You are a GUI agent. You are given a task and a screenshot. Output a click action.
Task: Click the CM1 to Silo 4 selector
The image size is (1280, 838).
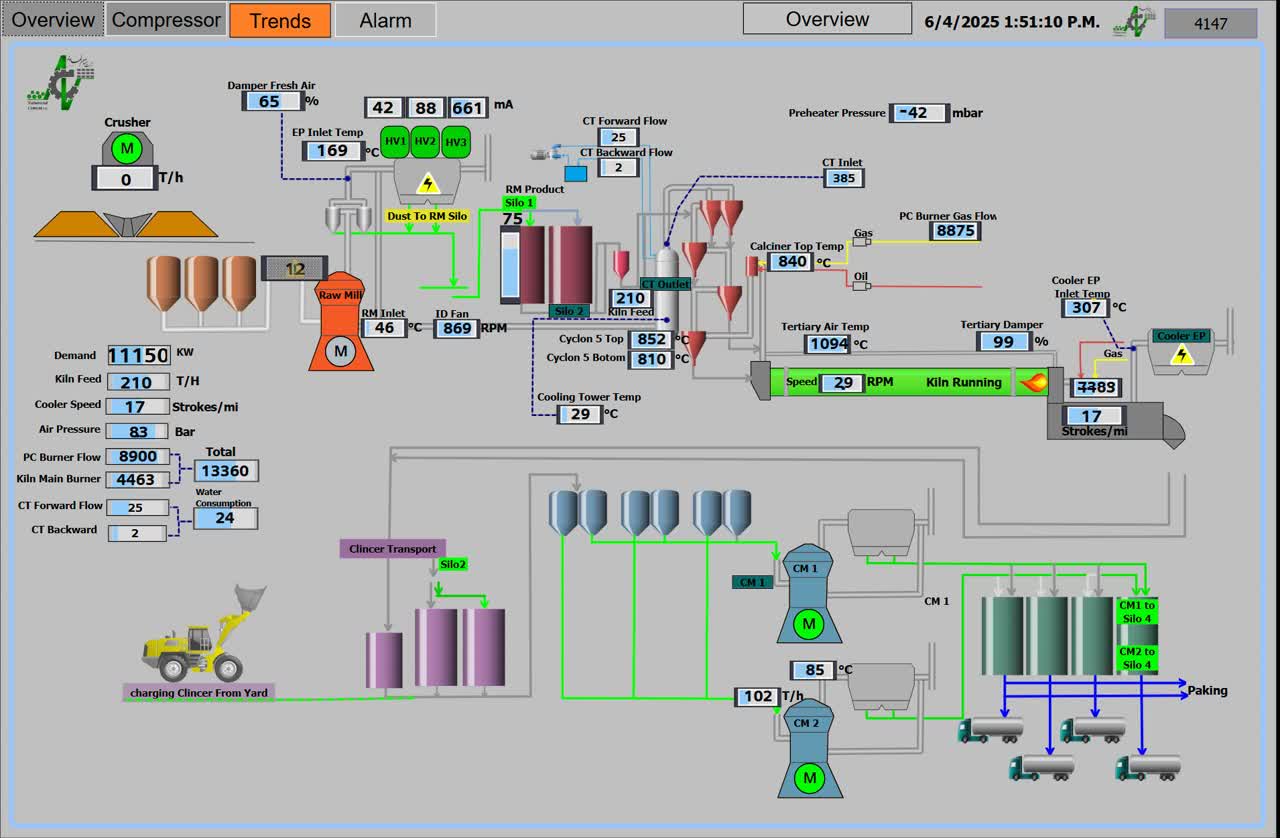pyautogui.click(x=1137, y=612)
